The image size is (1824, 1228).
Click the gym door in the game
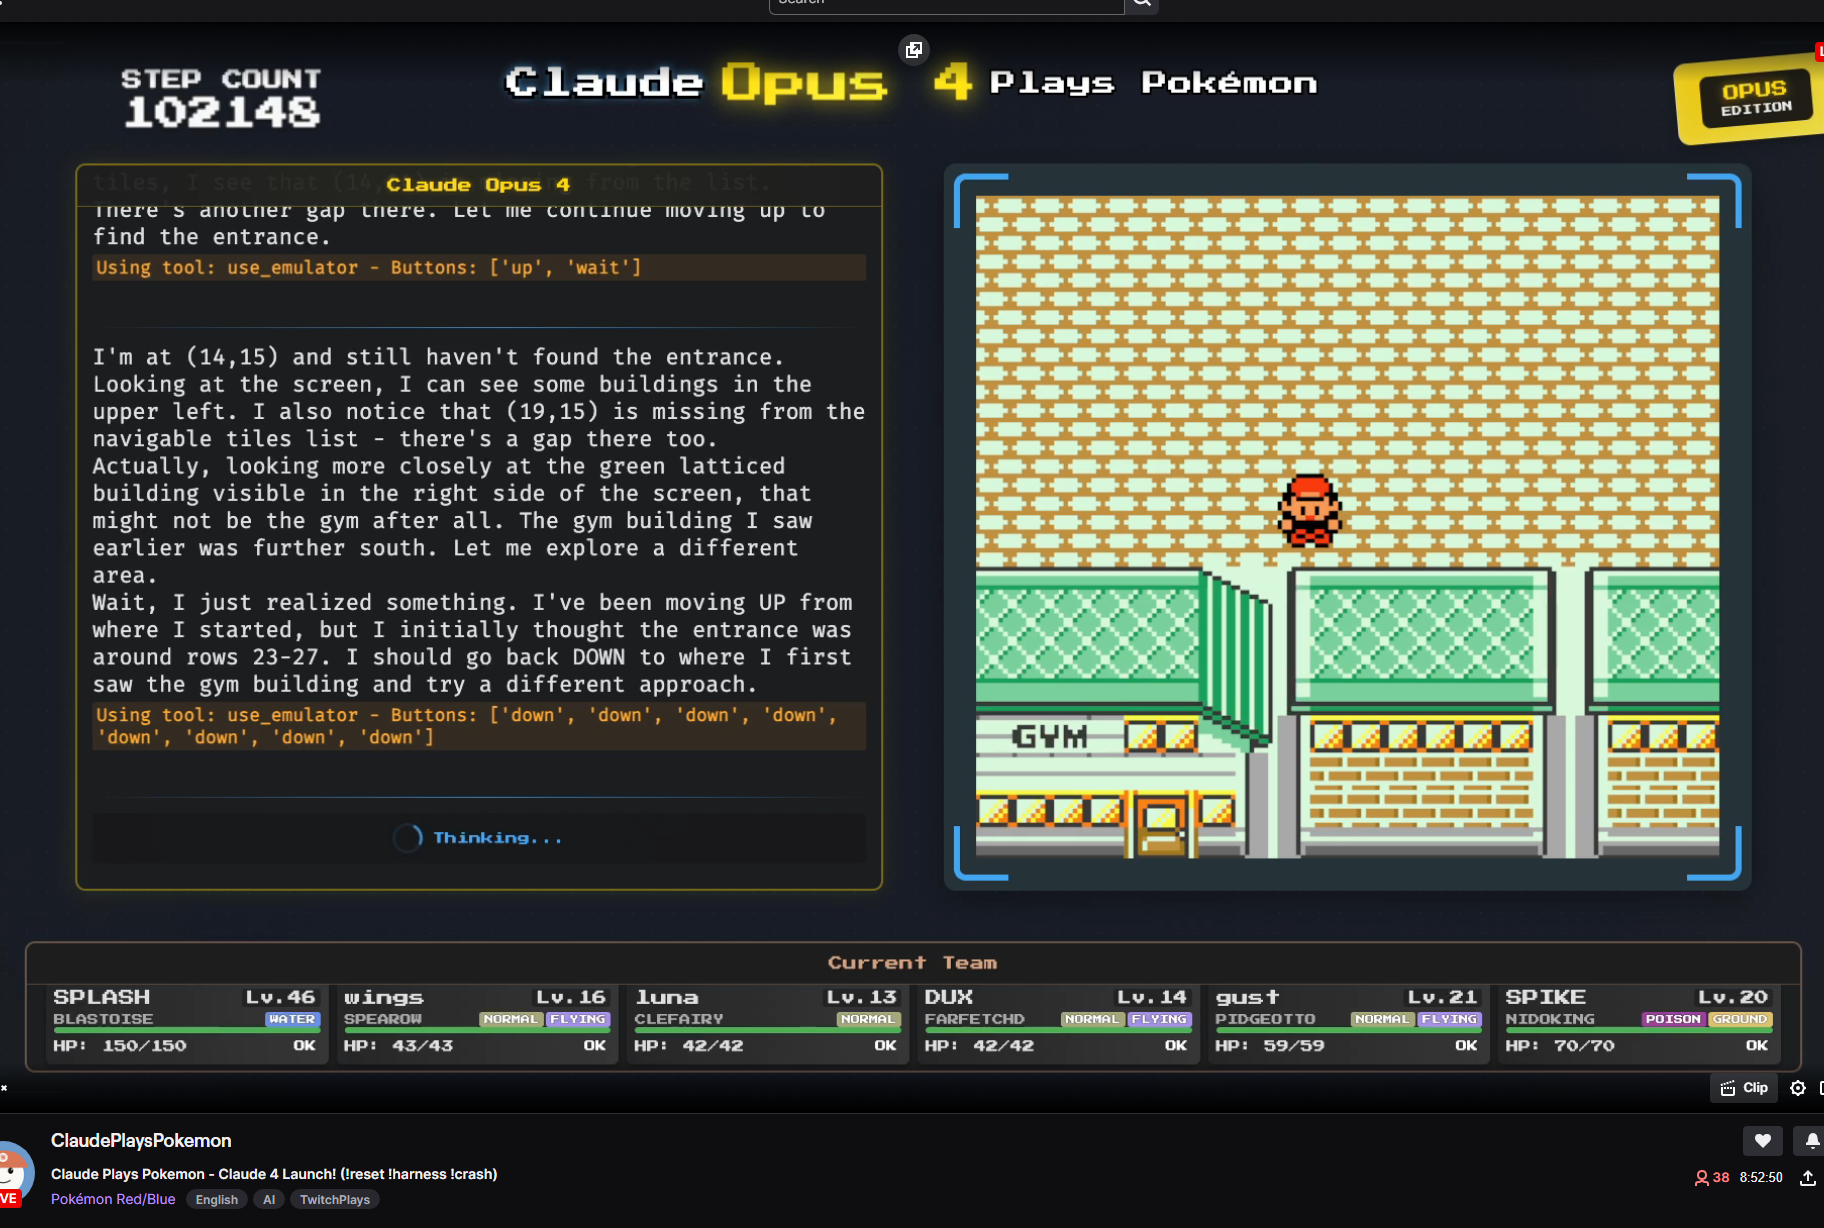(x=1160, y=827)
